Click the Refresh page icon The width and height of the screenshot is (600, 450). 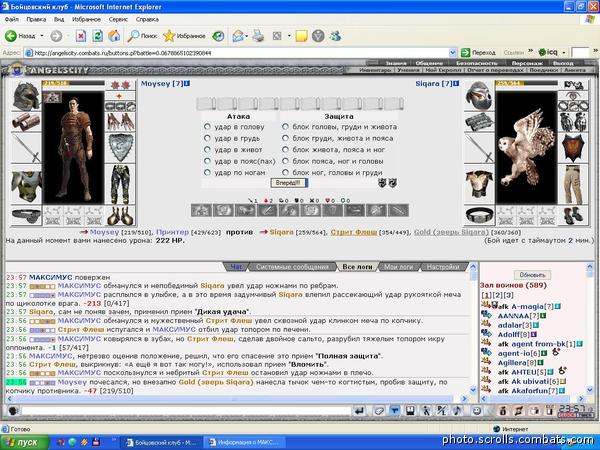pos(98,36)
